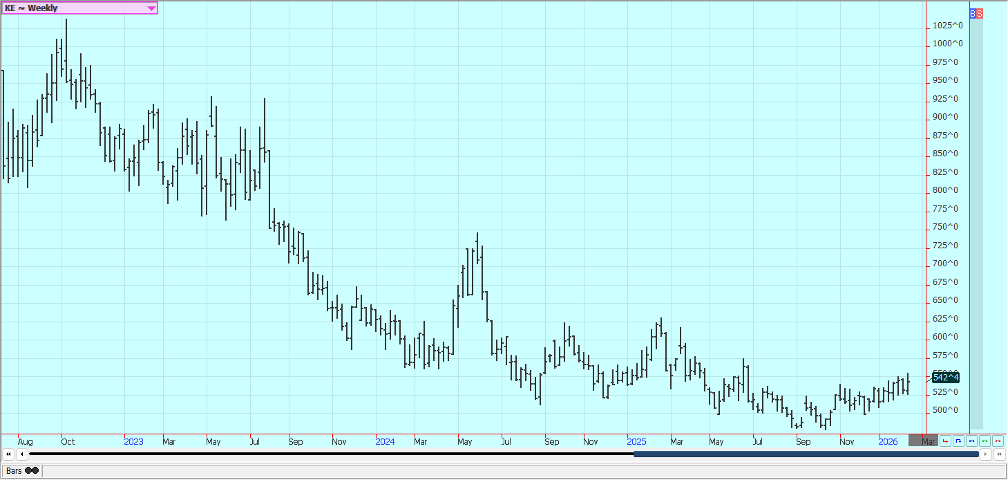The width and height of the screenshot is (1008, 480).
Task: Click the blue B buy button
Action: coord(973,14)
